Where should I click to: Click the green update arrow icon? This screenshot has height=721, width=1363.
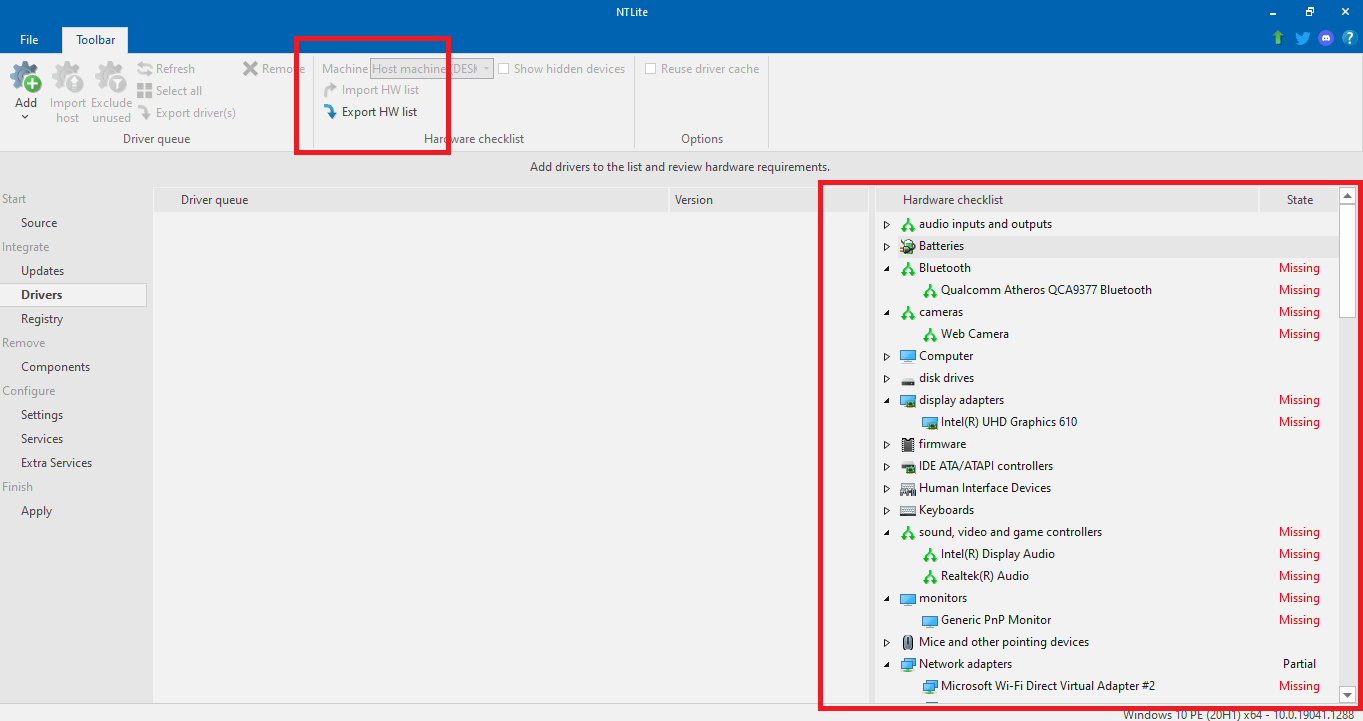(x=1277, y=36)
